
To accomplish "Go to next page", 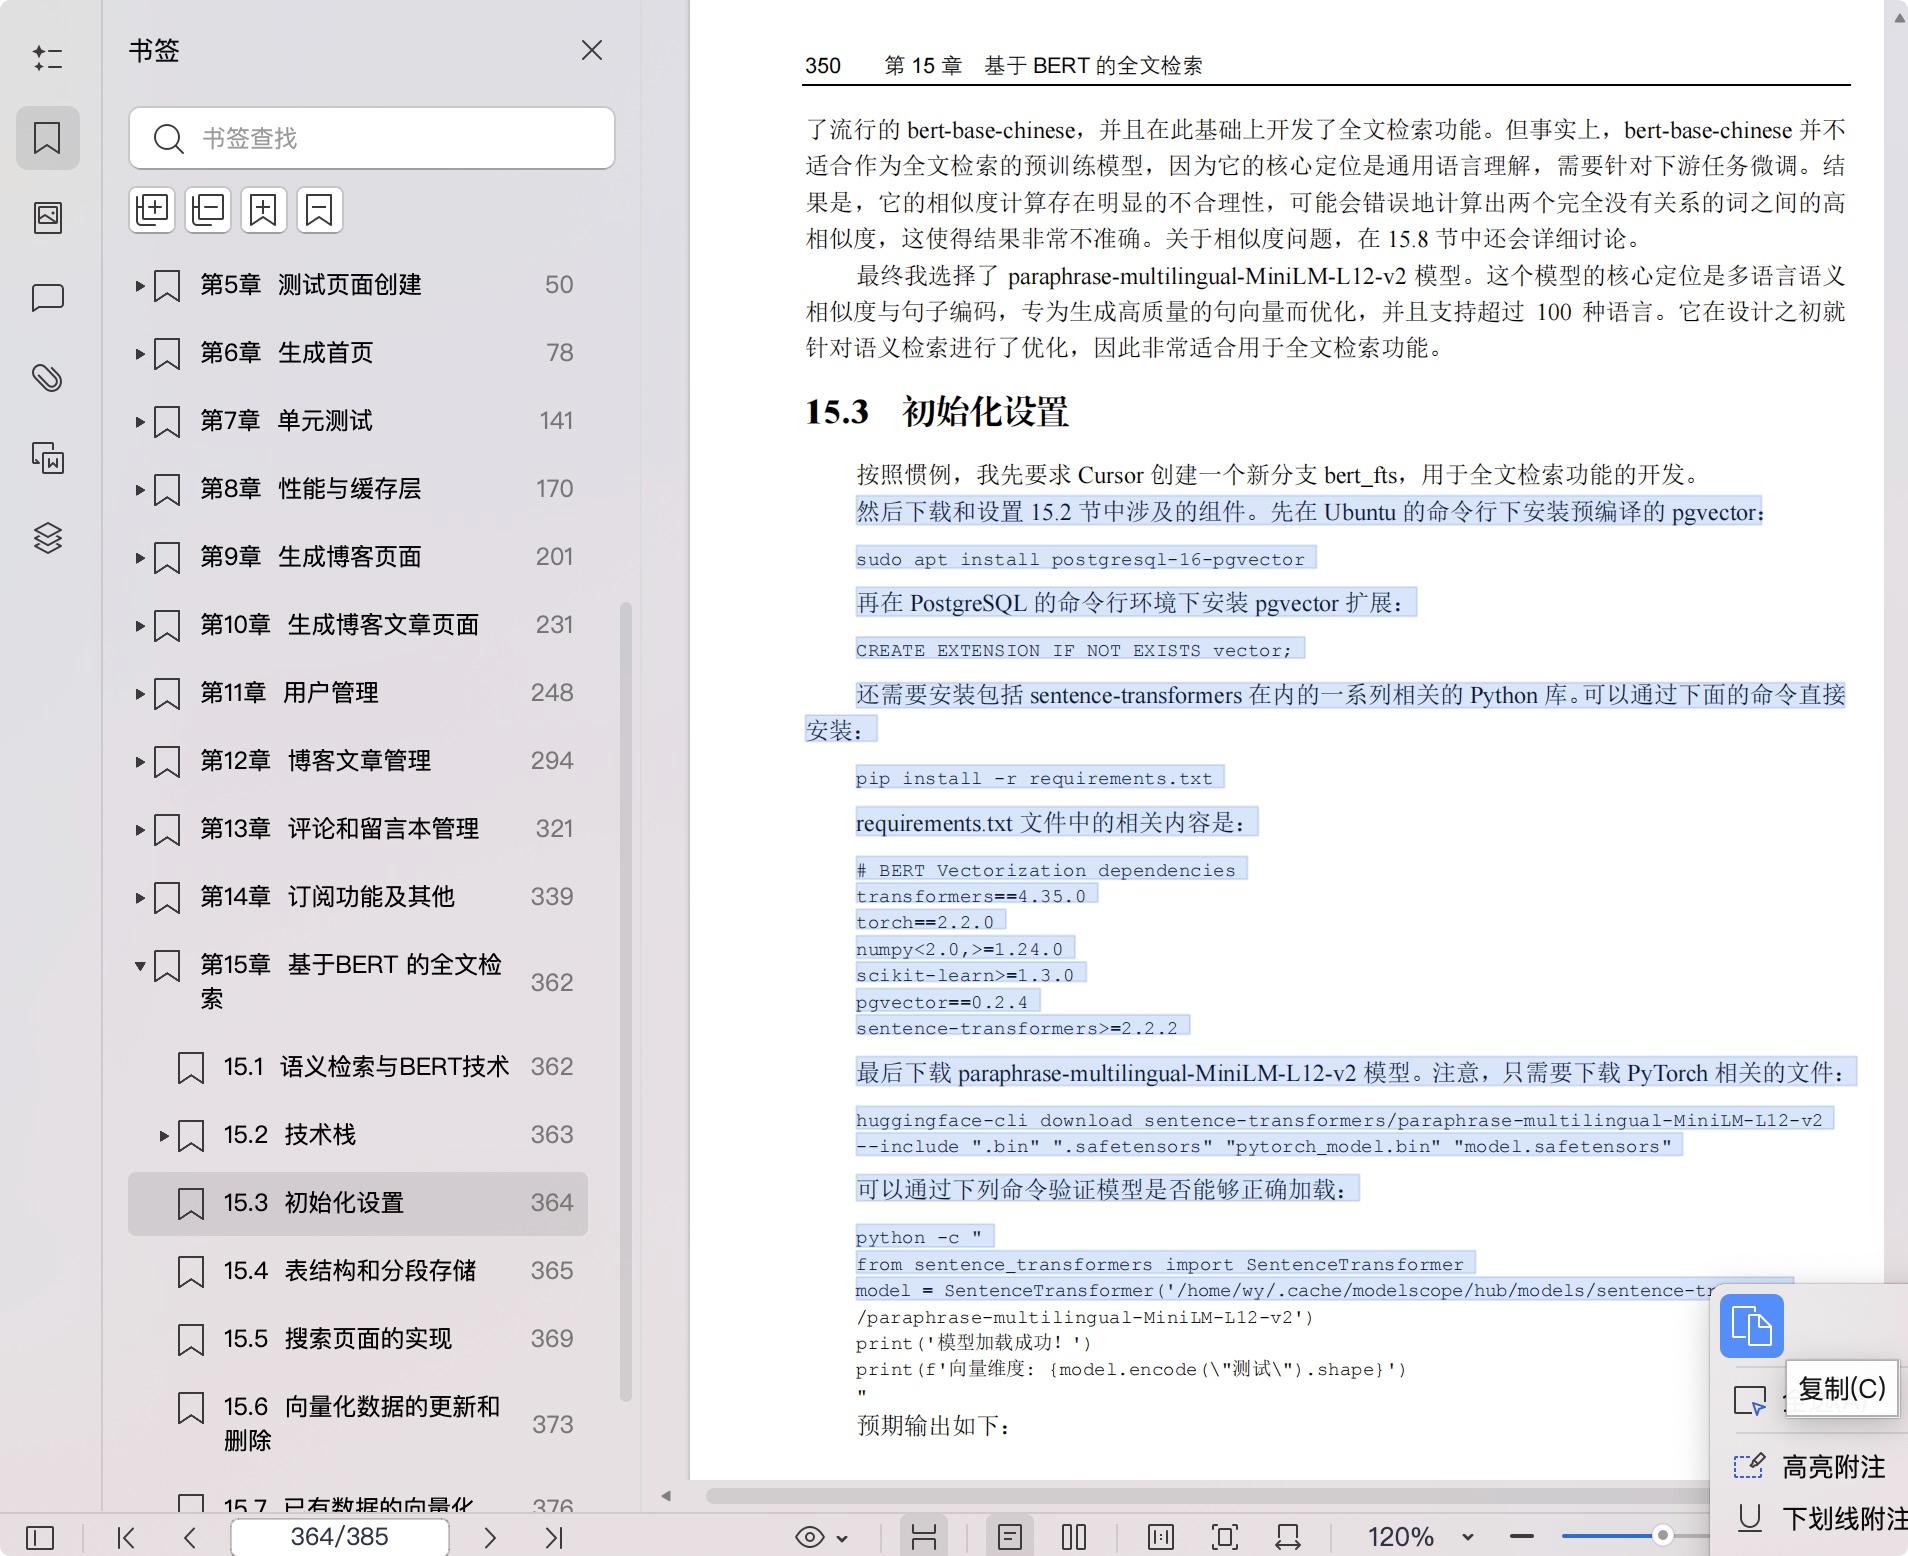I will click(x=490, y=1537).
